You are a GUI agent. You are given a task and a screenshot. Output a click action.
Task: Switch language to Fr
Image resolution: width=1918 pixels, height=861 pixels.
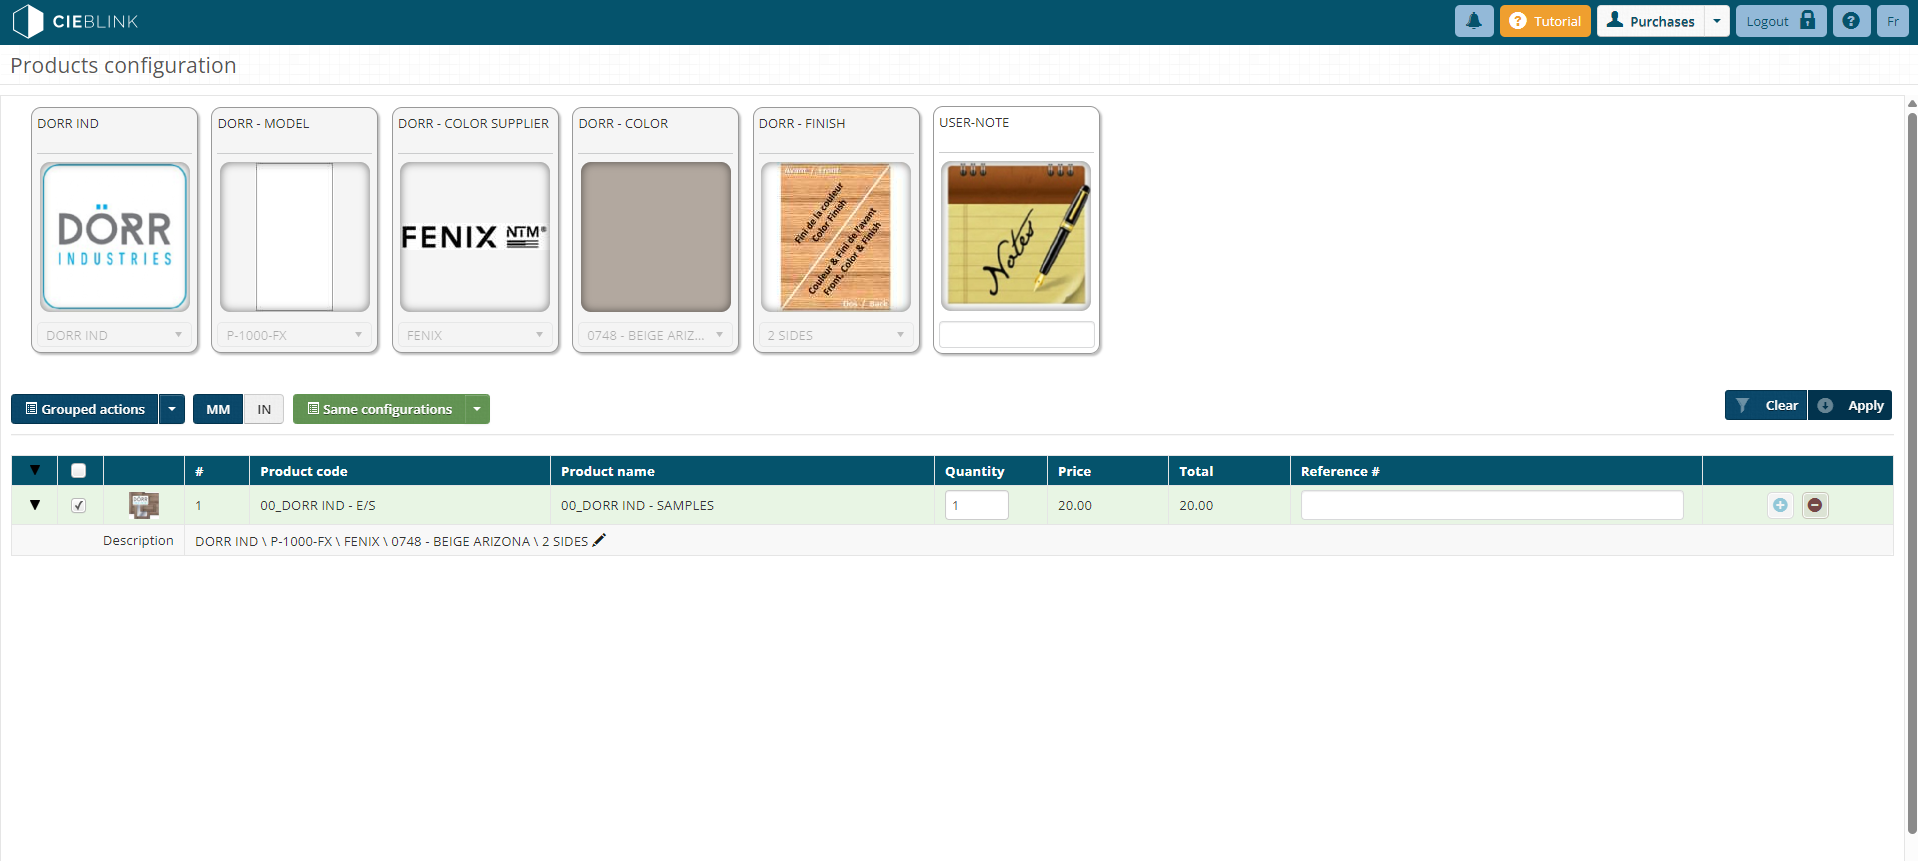click(1893, 21)
